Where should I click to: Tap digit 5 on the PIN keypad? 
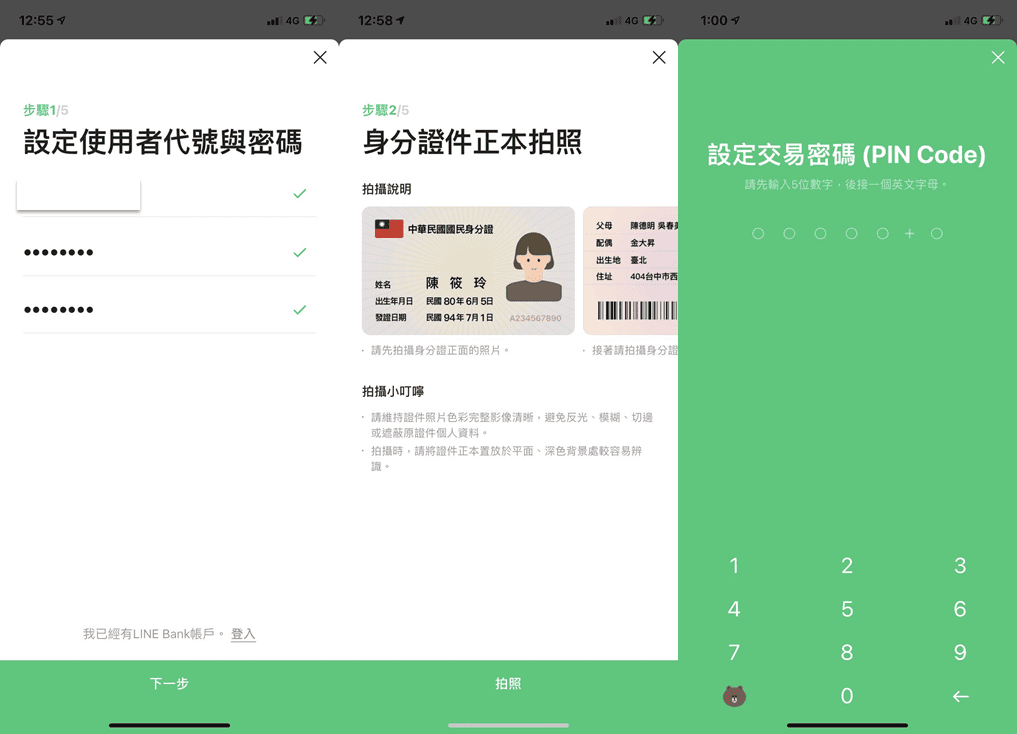click(847, 609)
